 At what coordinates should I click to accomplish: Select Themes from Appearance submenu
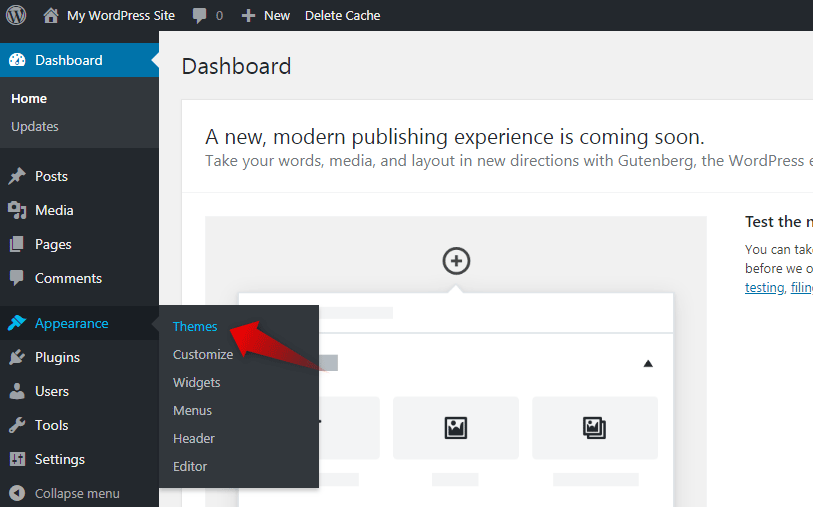[x=195, y=326]
